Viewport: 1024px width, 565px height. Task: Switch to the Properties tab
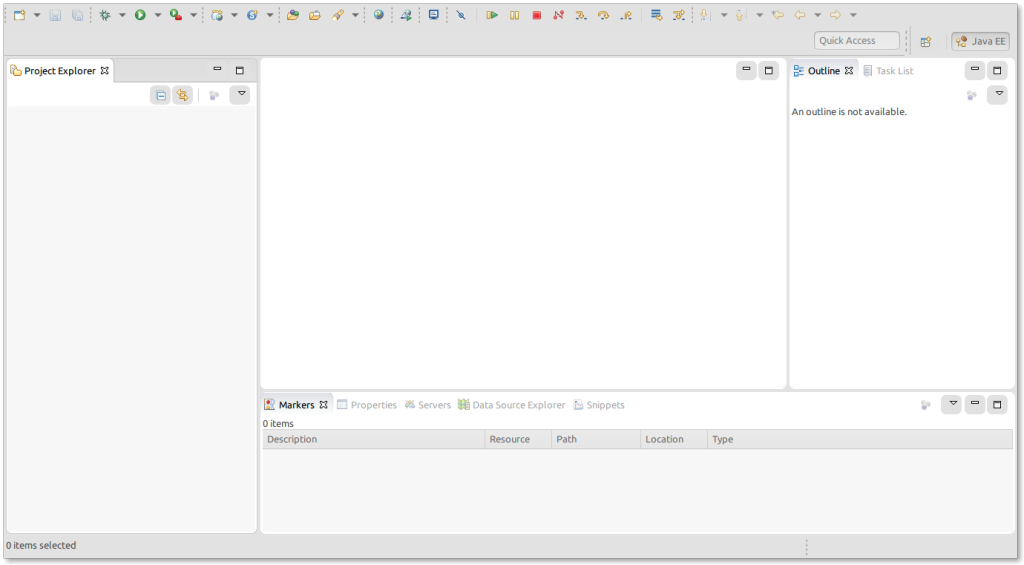click(x=367, y=405)
